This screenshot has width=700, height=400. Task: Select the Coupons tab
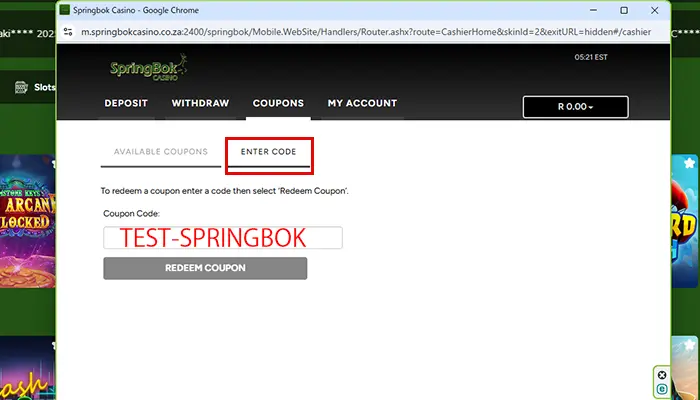[x=278, y=103]
